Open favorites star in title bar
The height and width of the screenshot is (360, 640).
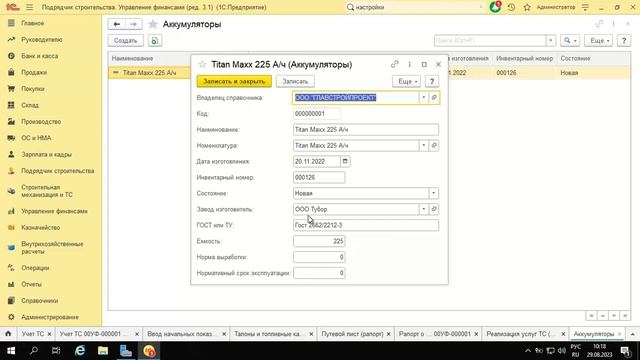coord(527,7)
